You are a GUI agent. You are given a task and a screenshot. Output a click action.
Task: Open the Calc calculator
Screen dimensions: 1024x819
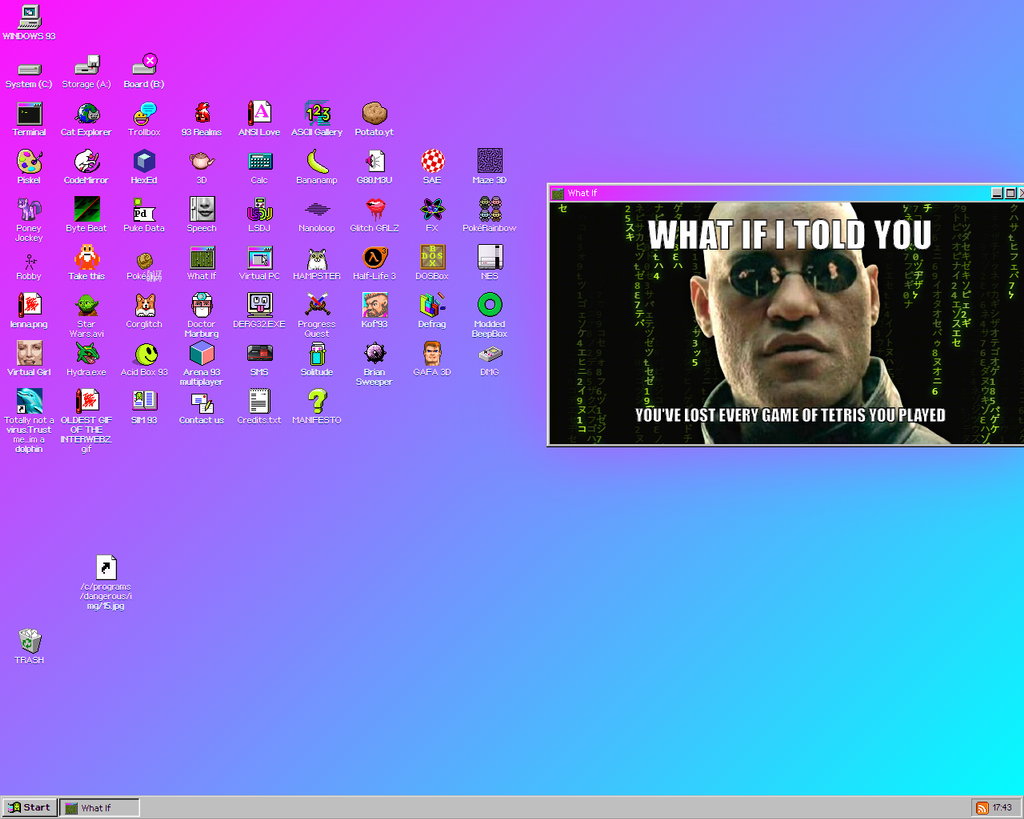point(259,163)
